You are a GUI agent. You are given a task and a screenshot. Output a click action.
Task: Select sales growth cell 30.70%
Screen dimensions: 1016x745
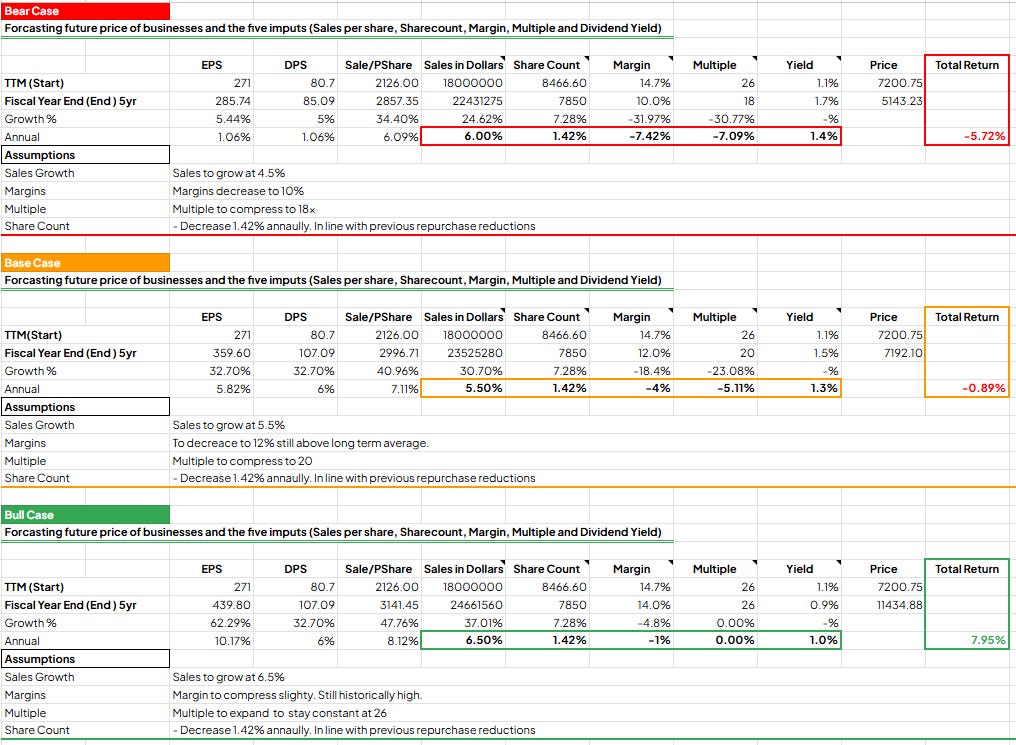pos(481,371)
